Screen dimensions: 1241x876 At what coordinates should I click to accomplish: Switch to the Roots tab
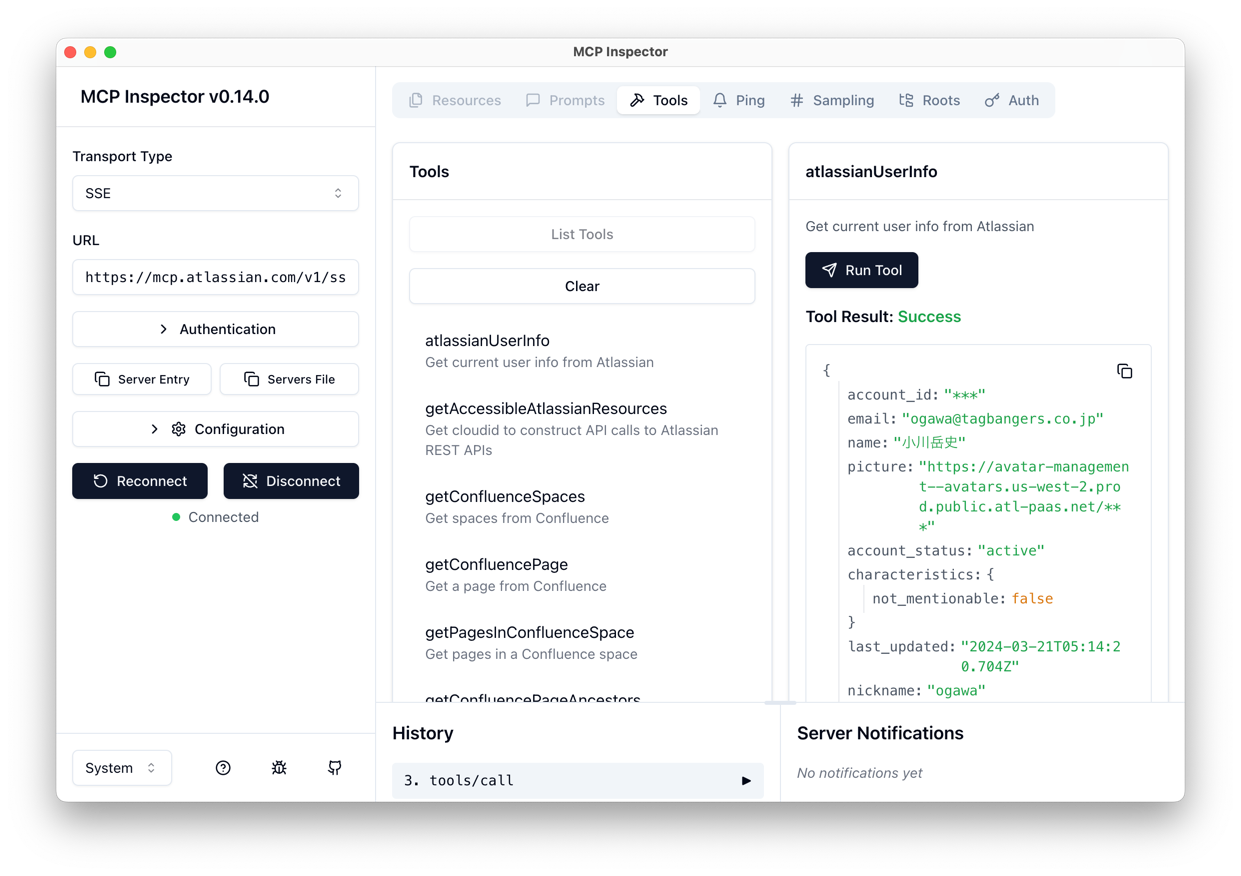(929, 100)
